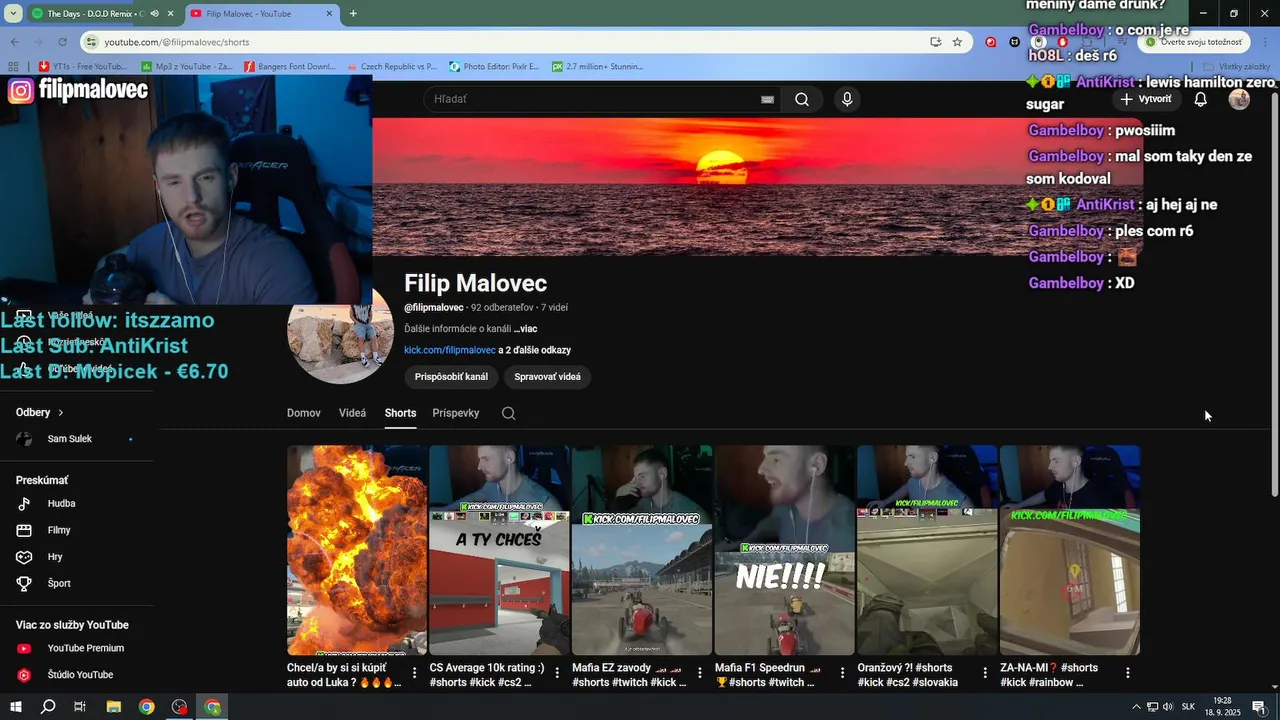The width and height of the screenshot is (1280, 720).
Task: Open kick.com/filipmalovec link
Action: tap(450, 350)
